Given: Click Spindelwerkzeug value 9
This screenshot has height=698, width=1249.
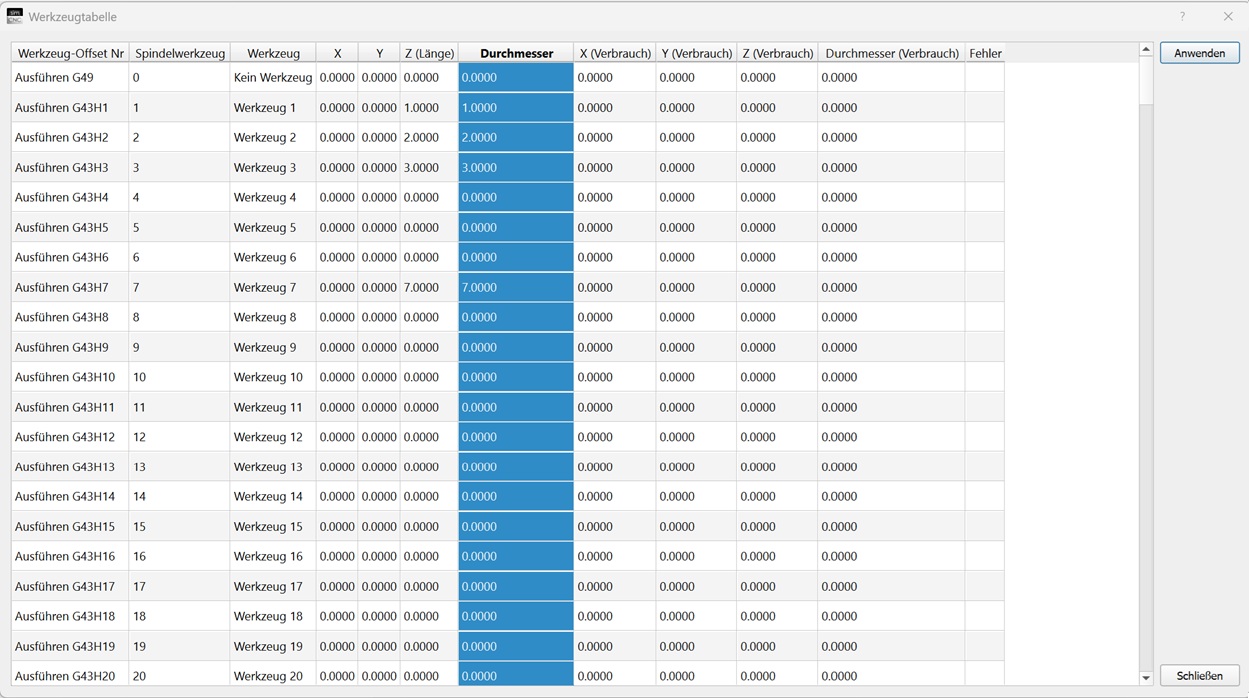Looking at the screenshot, I should tap(179, 347).
